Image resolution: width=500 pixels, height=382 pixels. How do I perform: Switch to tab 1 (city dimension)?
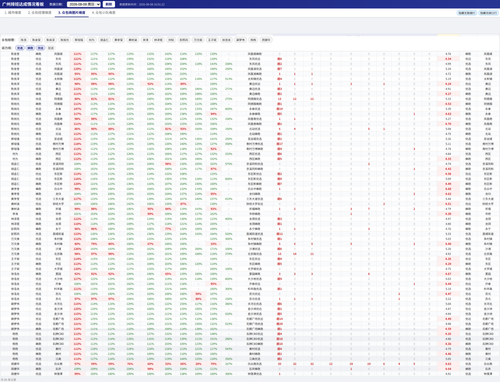coord(13,13)
